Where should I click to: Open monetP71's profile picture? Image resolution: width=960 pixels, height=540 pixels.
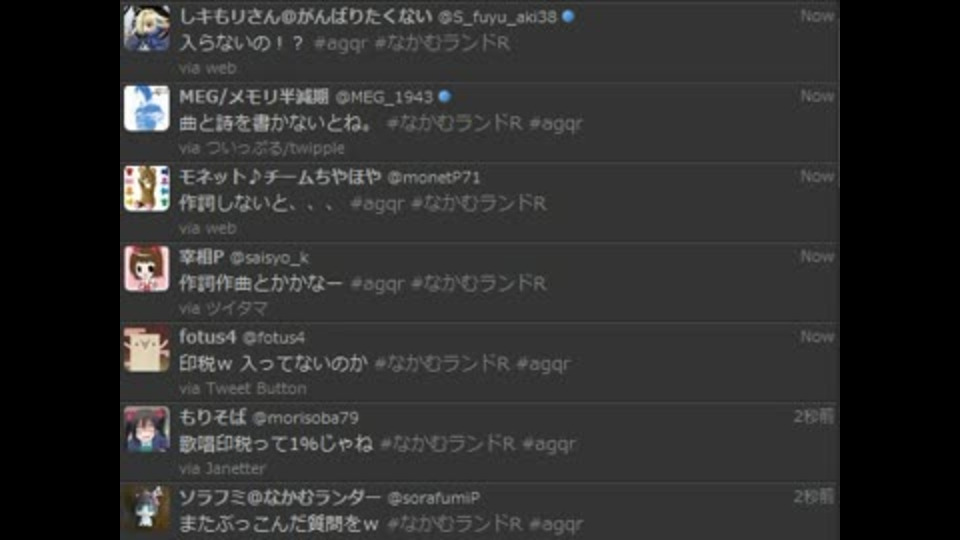(x=147, y=189)
